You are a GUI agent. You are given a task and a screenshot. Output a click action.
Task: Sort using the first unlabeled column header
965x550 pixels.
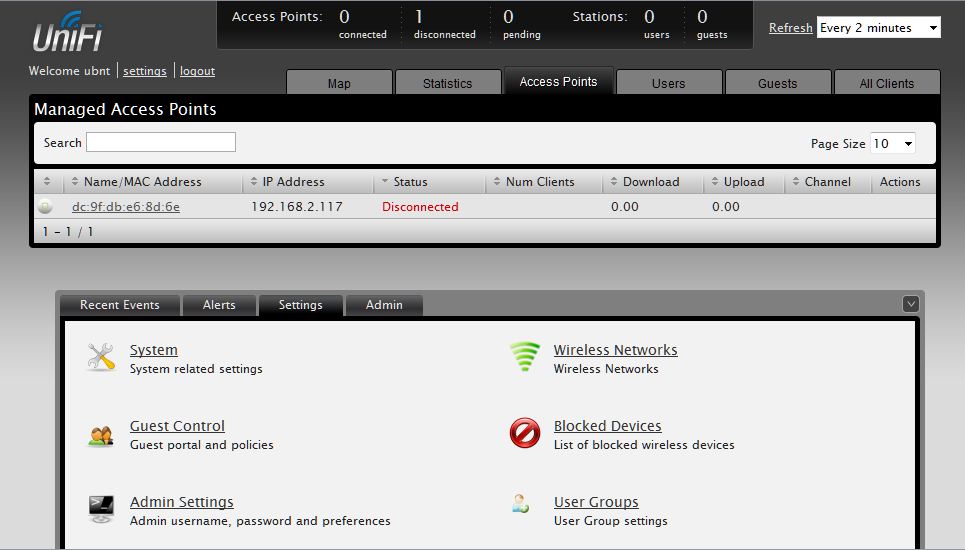(x=47, y=181)
